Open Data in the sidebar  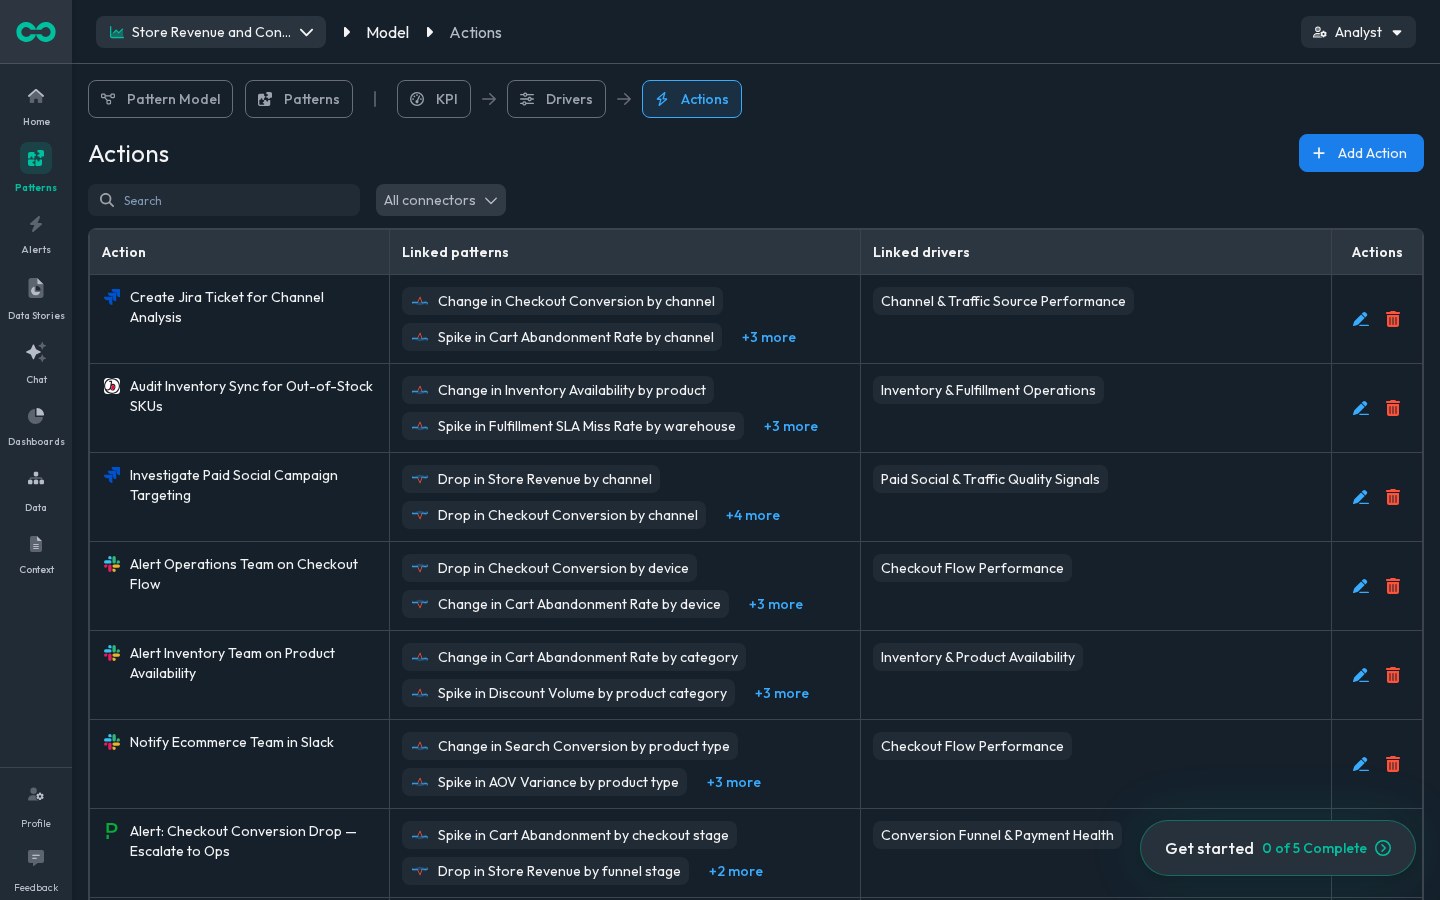click(36, 490)
